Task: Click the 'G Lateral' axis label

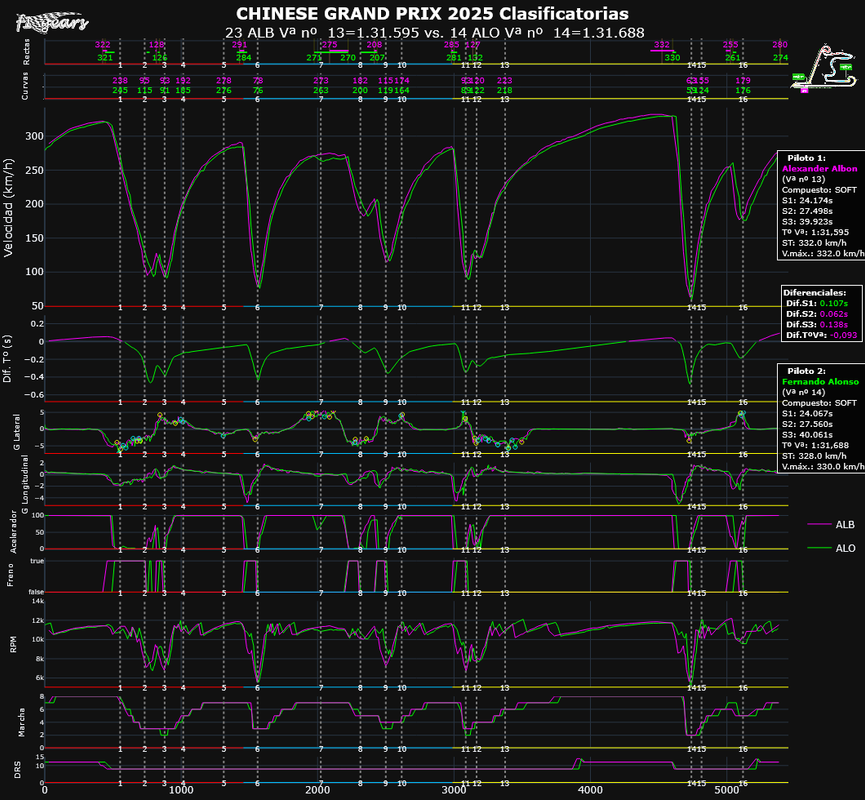Action: click(x=16, y=432)
